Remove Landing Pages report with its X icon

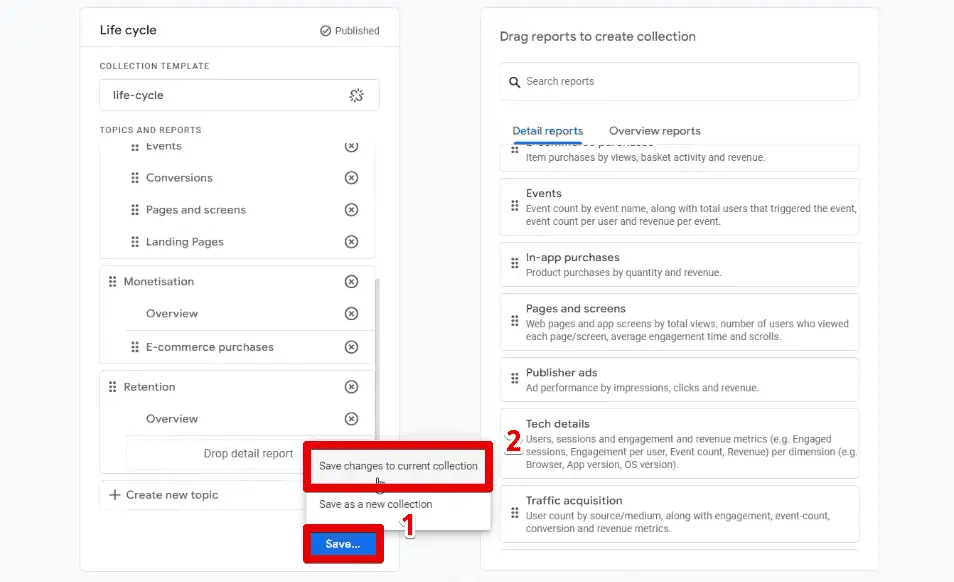351,242
